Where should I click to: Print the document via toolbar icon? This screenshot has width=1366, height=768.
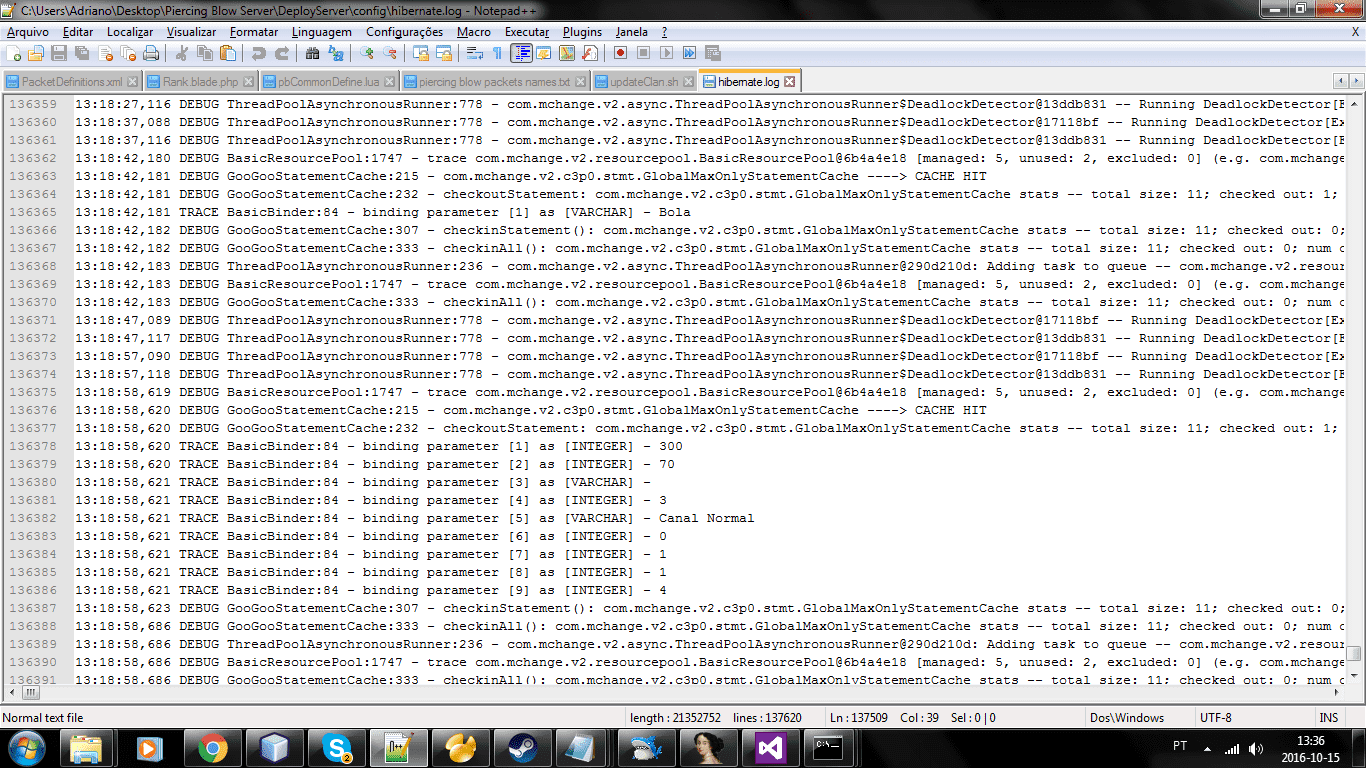(x=151, y=52)
